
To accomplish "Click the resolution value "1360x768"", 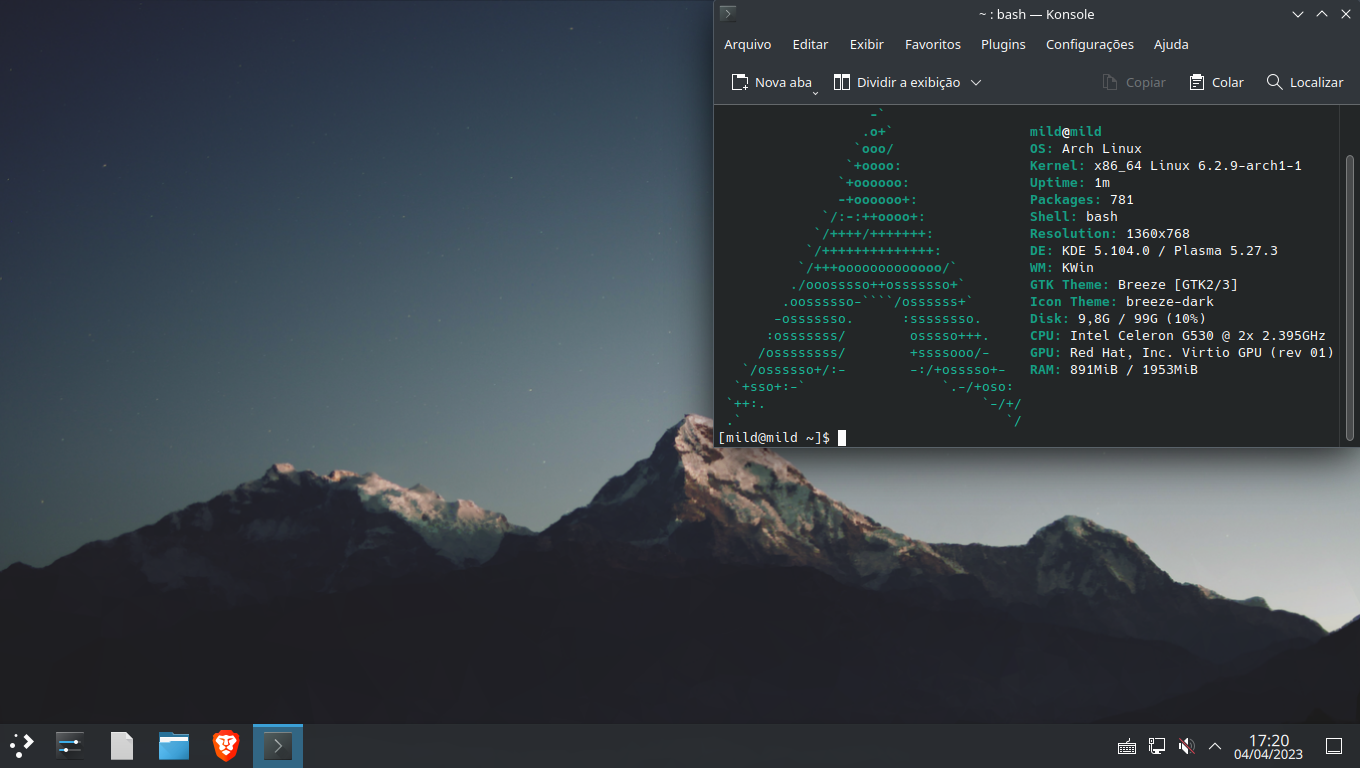I will tap(1158, 233).
